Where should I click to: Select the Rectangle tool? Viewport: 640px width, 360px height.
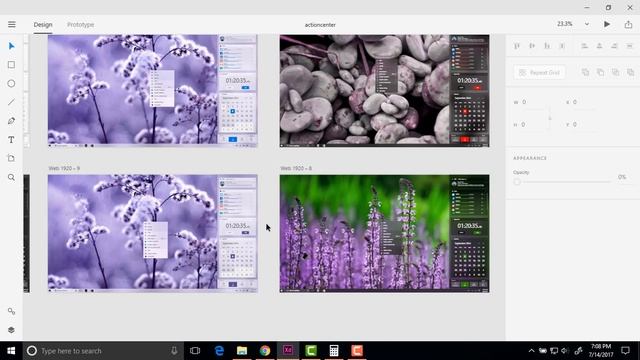tap(11, 65)
